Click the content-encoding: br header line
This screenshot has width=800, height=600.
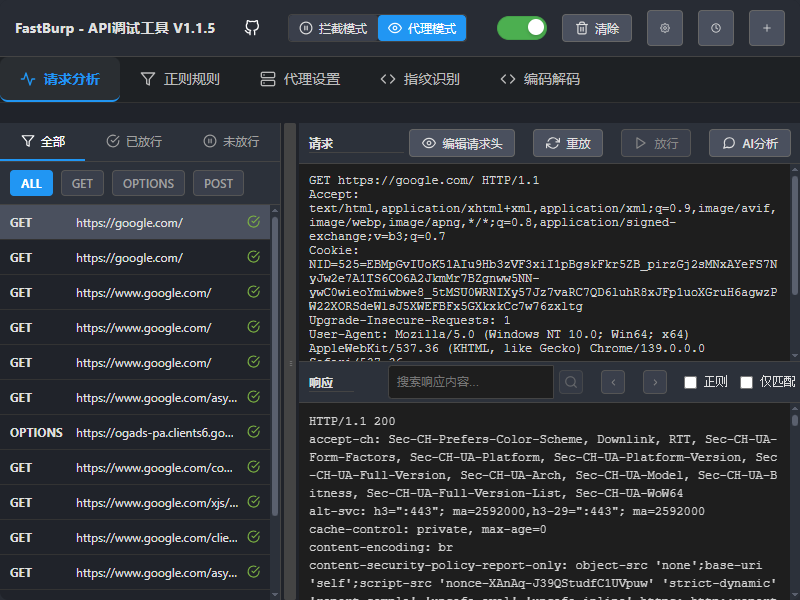pos(381,547)
